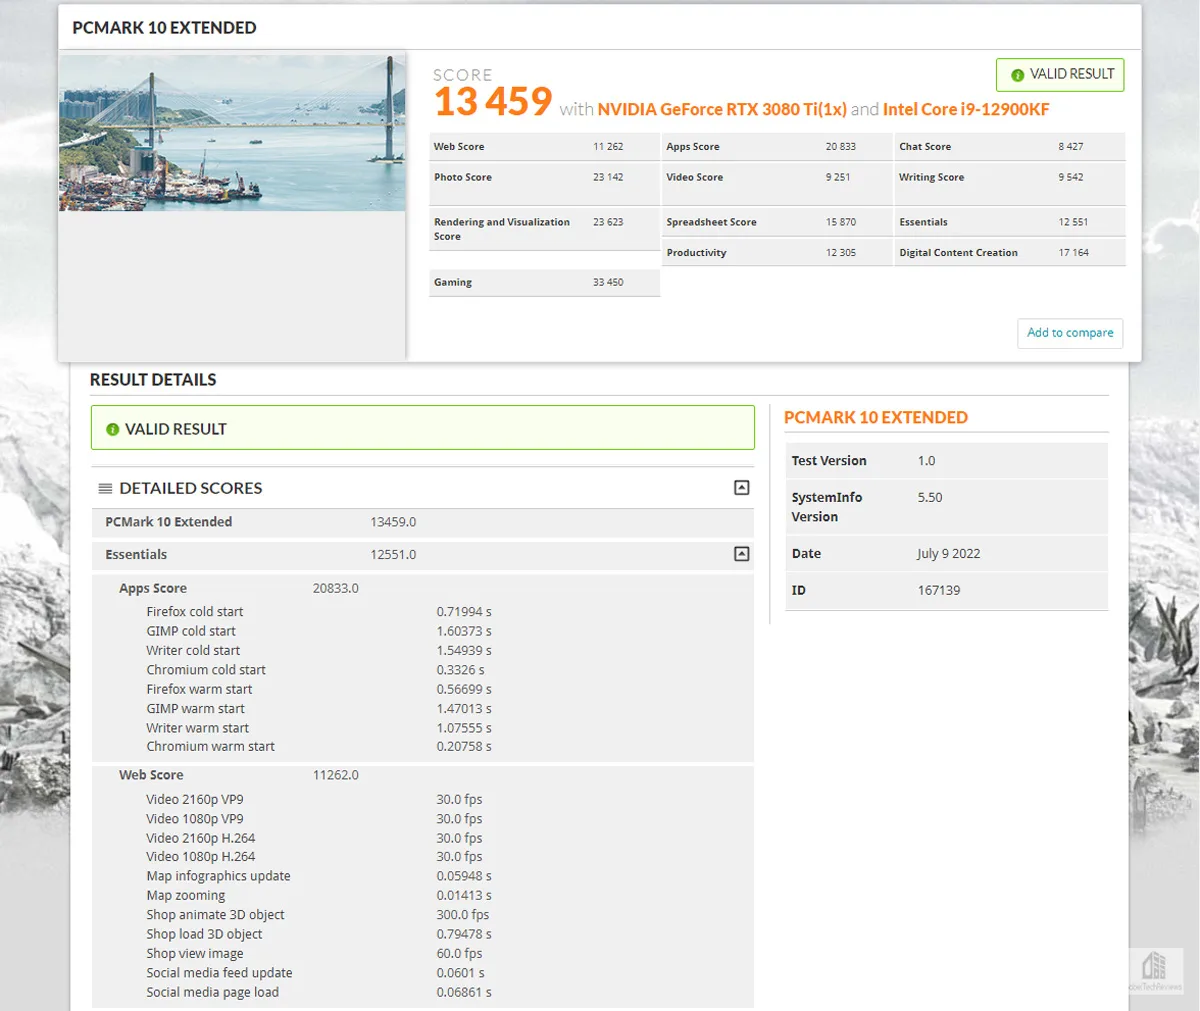Image resolution: width=1200 pixels, height=1011 pixels.
Task: Select the PCMark 10 Extended 13459.0 row
Action: [422, 522]
